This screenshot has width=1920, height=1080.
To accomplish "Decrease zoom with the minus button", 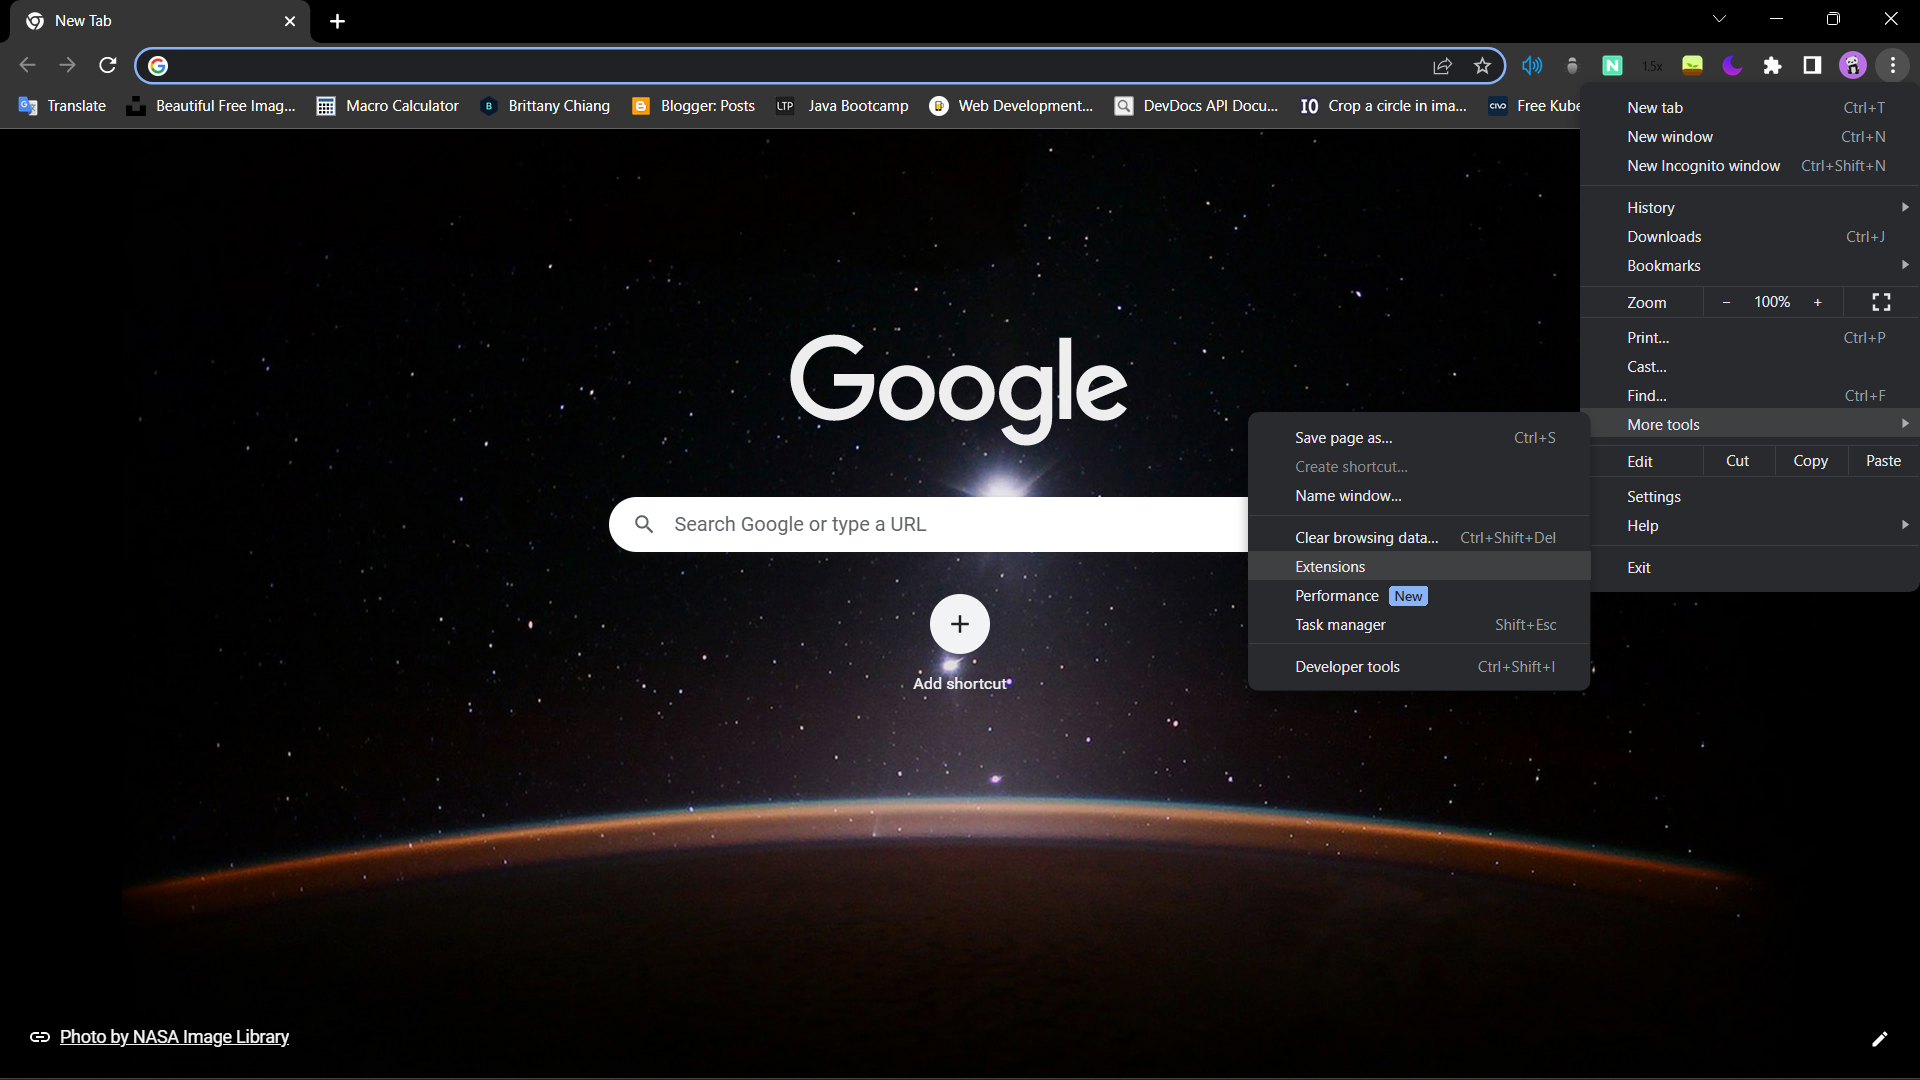I will point(1726,302).
